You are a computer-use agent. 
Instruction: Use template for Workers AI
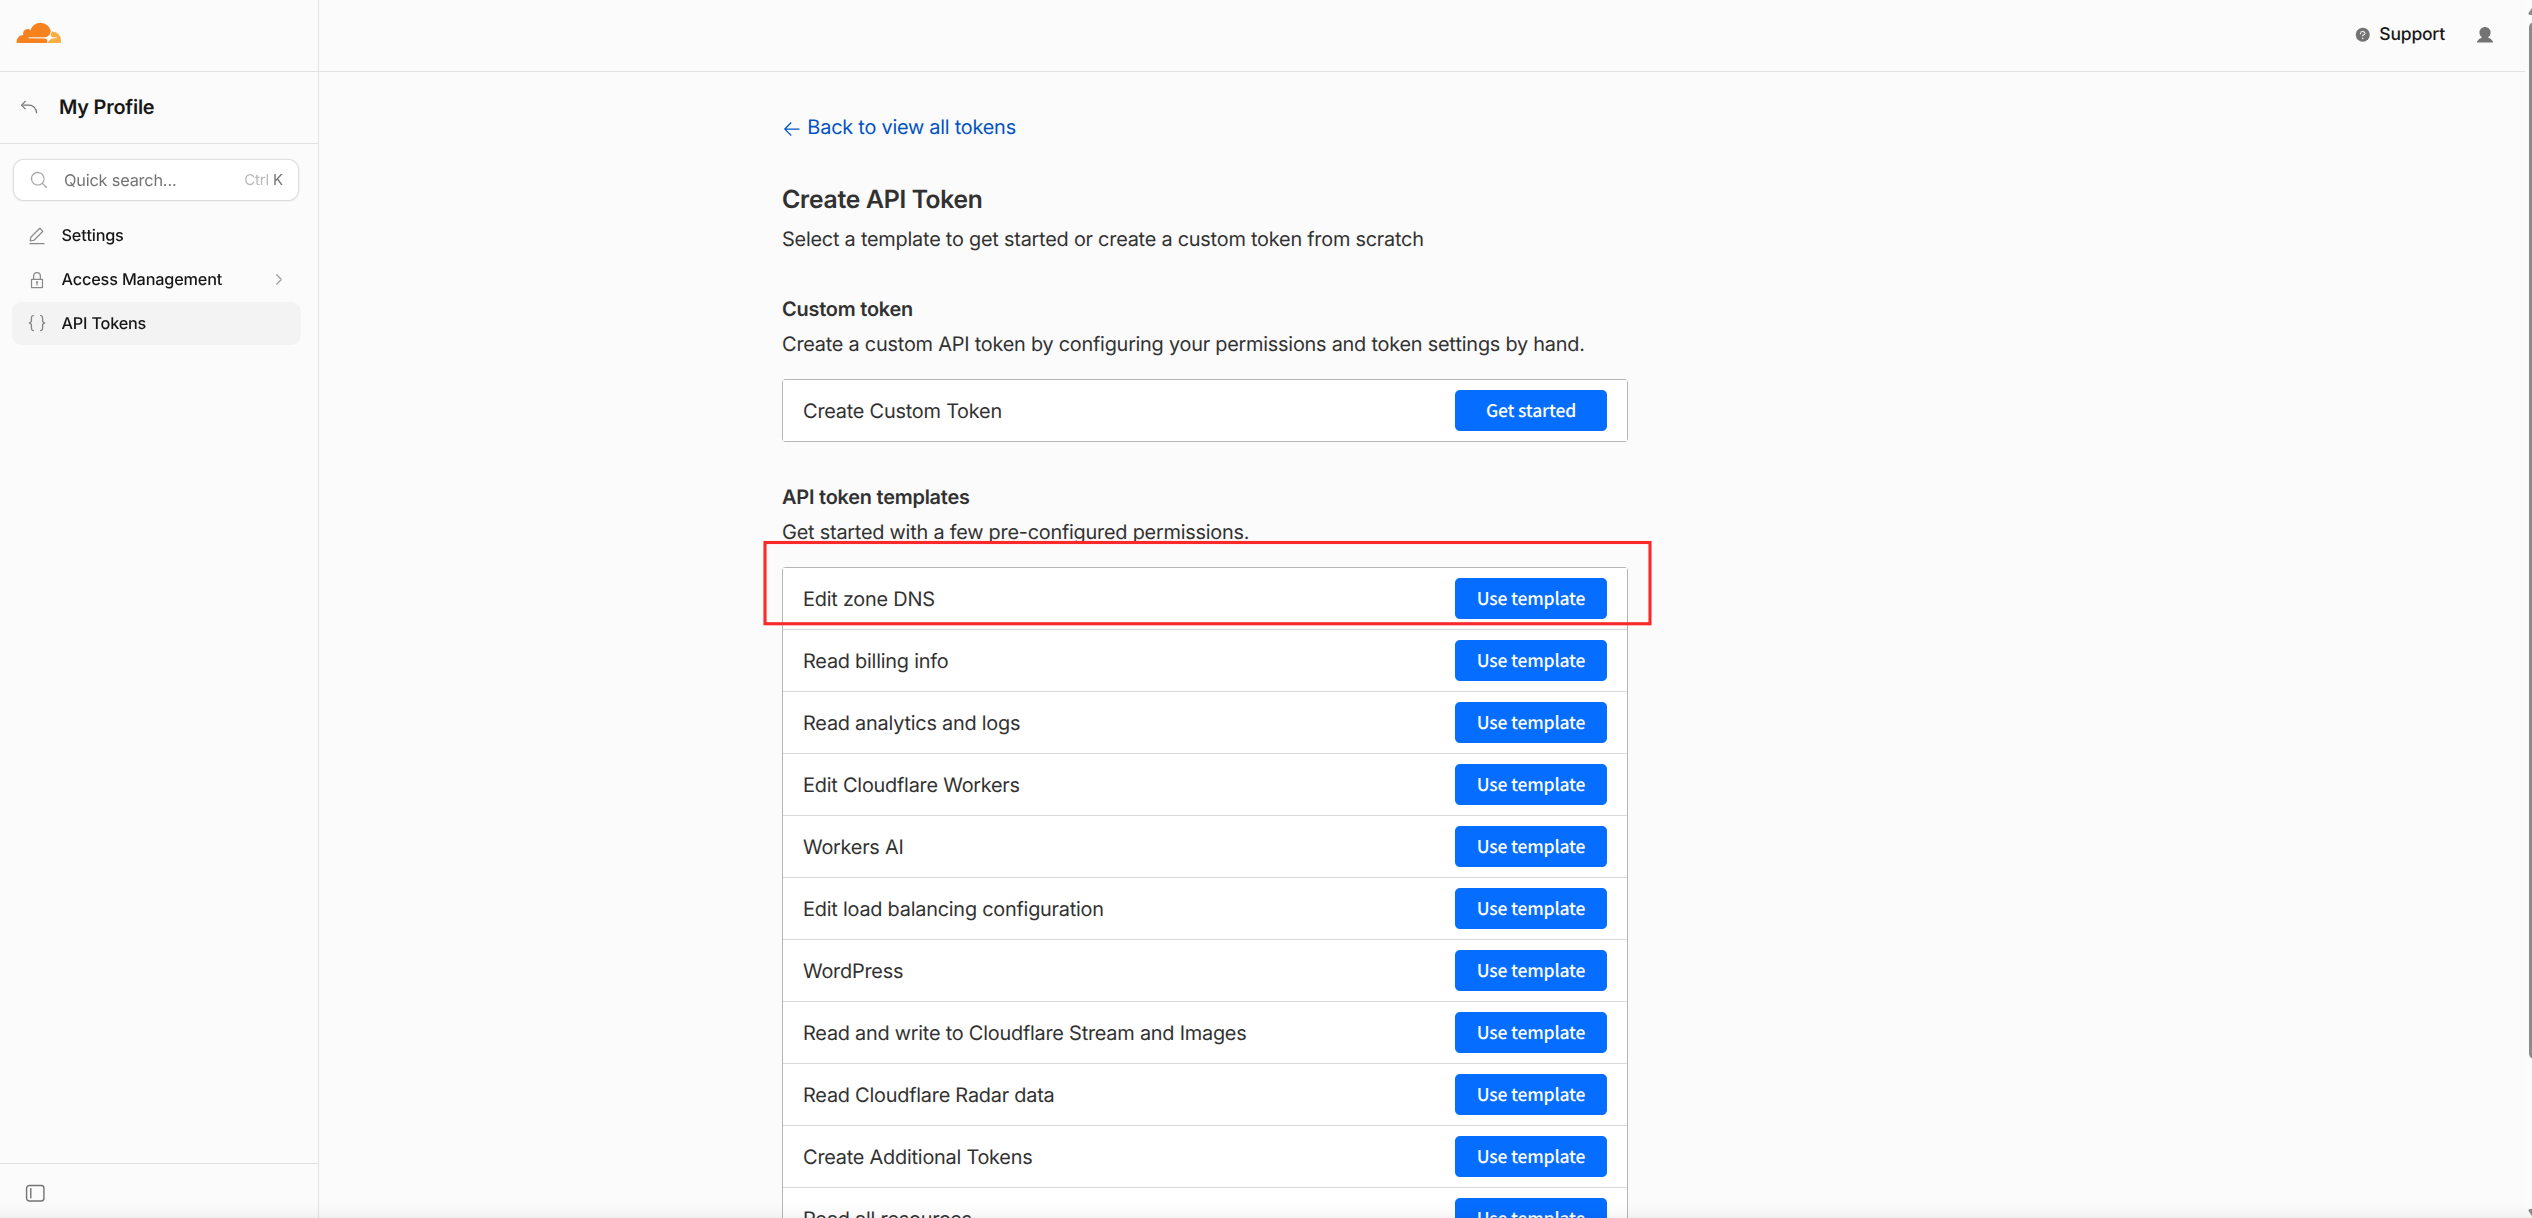point(1530,846)
